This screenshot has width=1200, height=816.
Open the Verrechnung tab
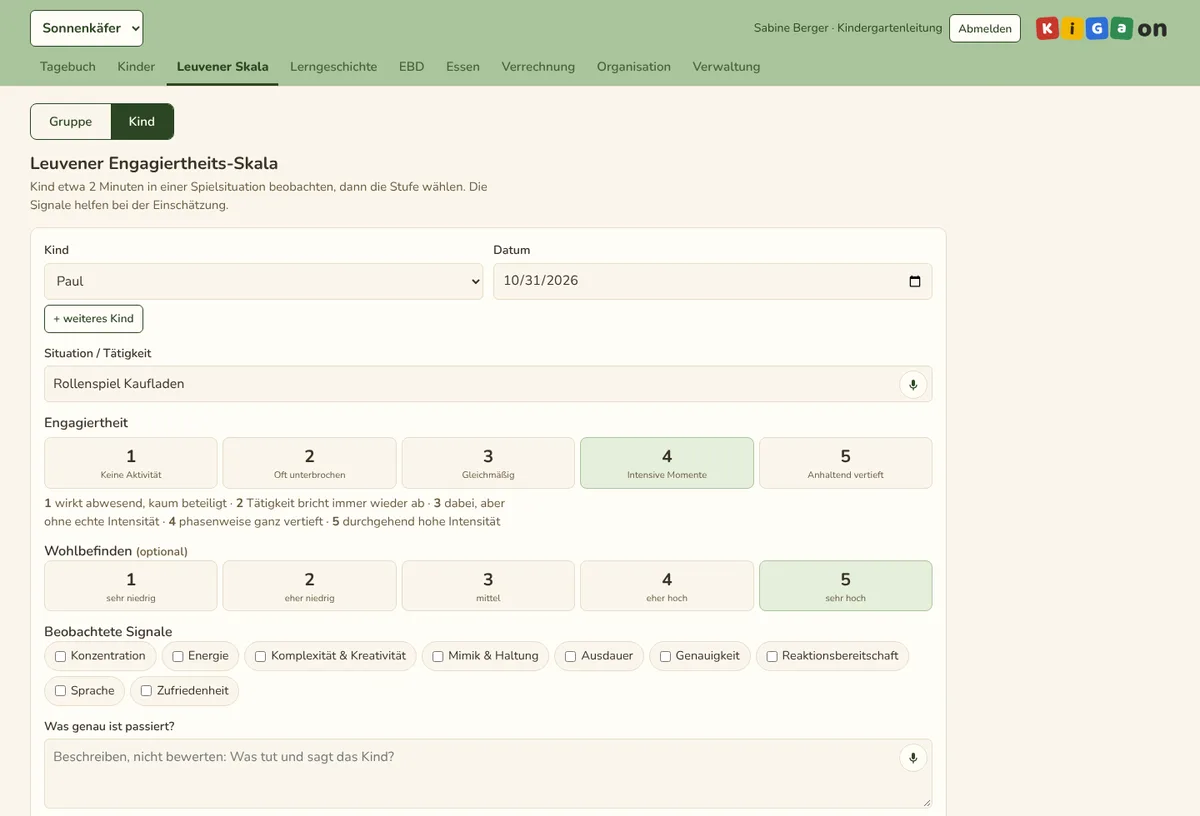point(538,67)
